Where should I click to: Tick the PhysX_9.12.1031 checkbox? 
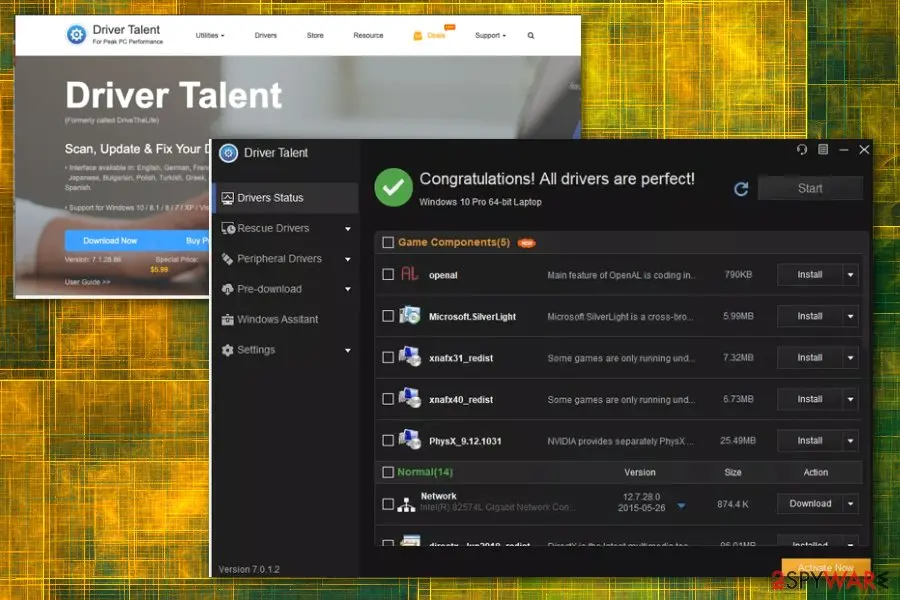[x=388, y=440]
